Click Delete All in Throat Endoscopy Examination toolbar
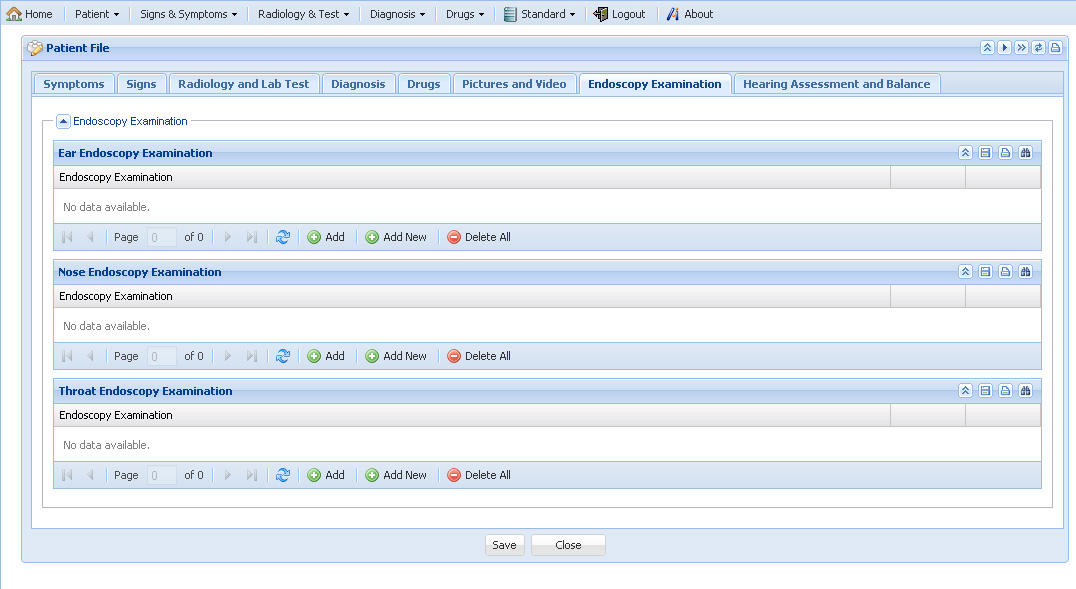 click(479, 475)
